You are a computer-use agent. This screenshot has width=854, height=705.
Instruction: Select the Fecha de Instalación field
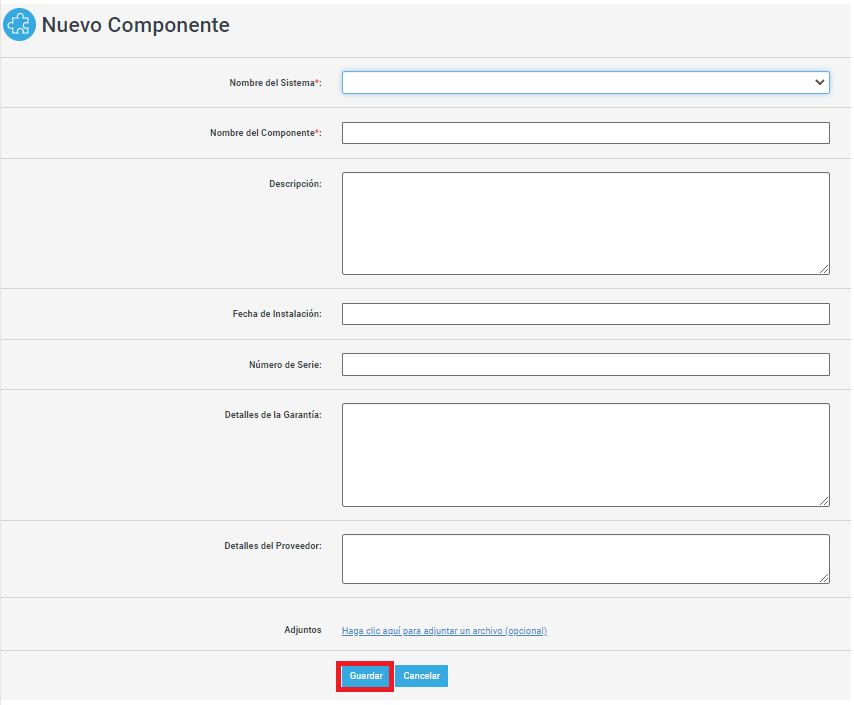tap(585, 314)
